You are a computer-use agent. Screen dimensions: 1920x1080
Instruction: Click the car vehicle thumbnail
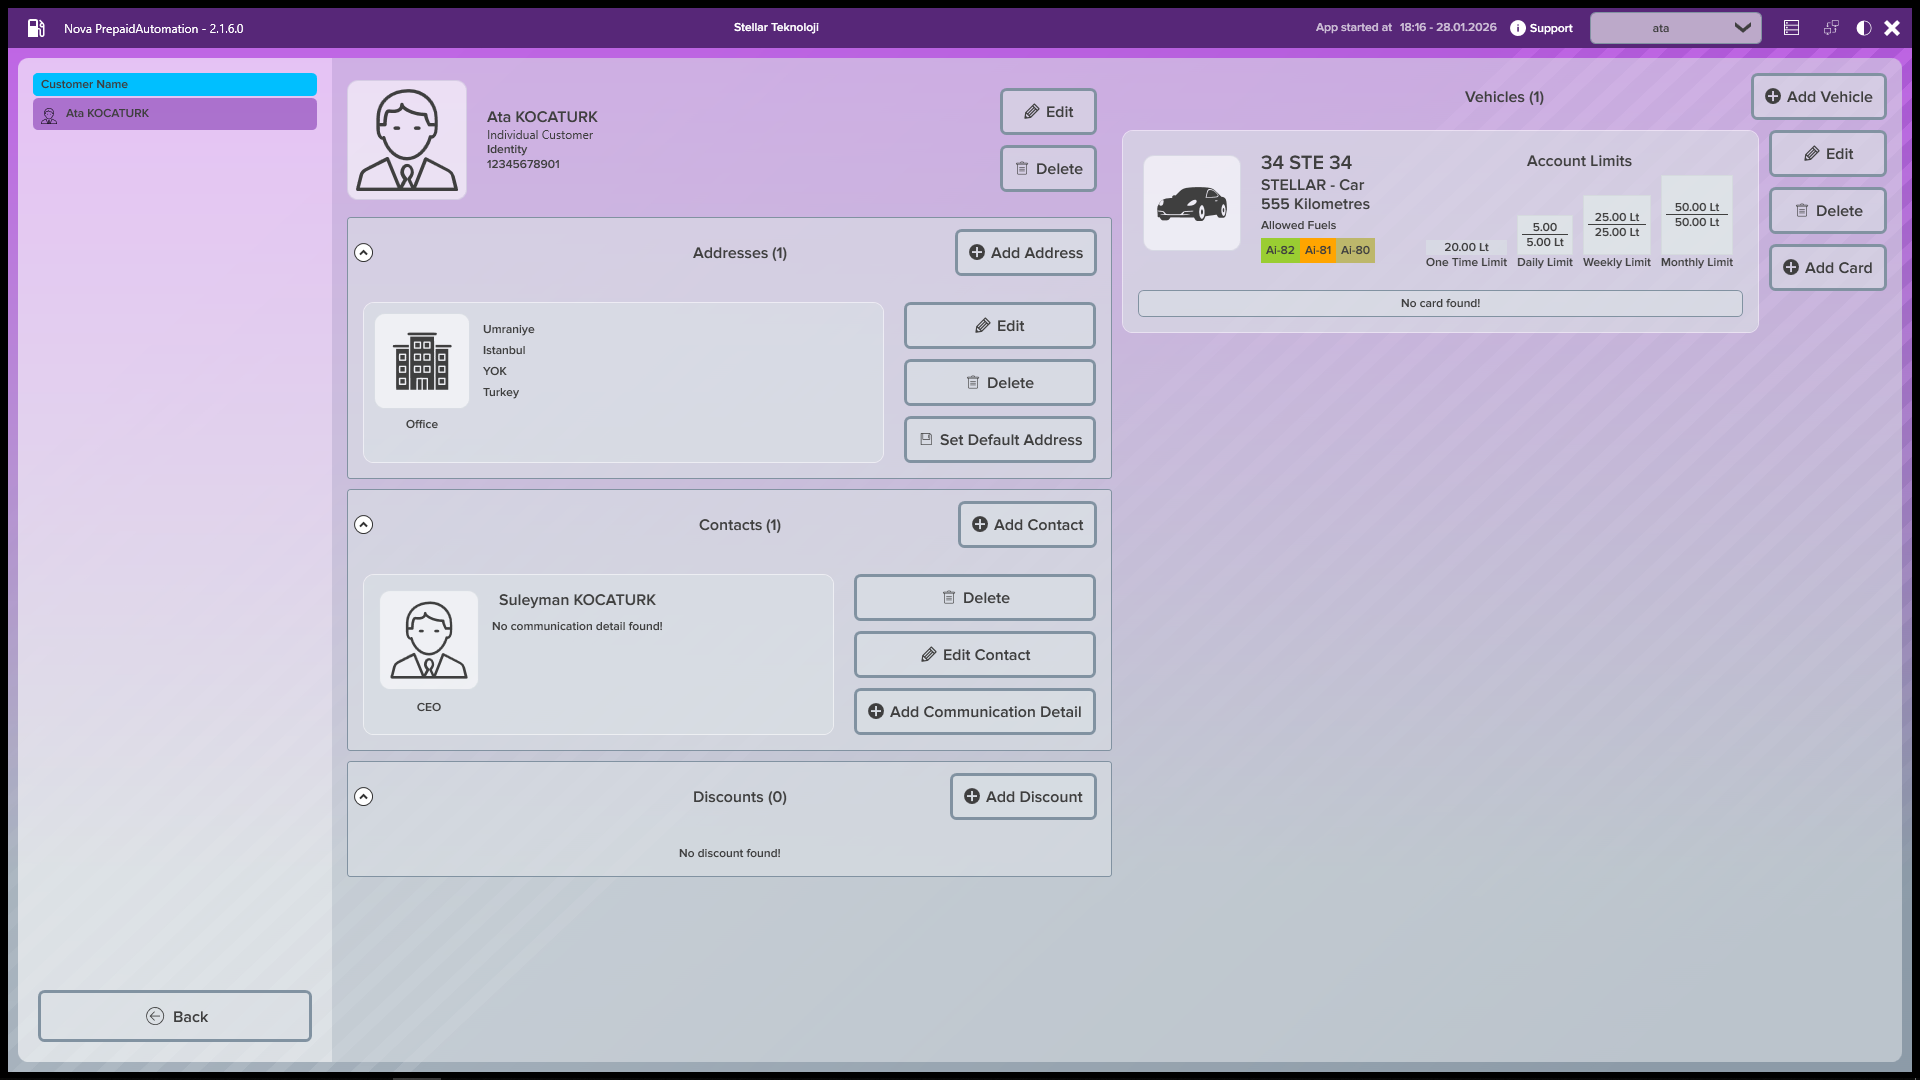coord(1192,204)
